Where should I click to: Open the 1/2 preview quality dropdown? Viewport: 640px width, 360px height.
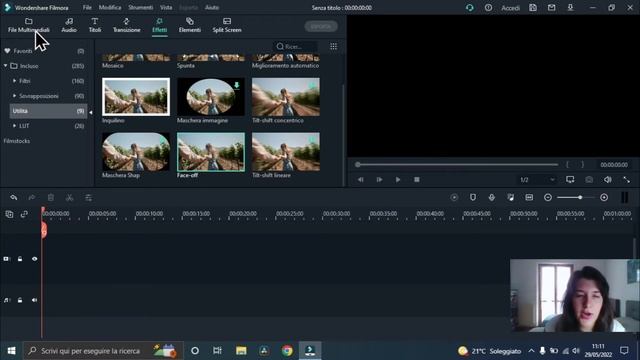pos(537,180)
